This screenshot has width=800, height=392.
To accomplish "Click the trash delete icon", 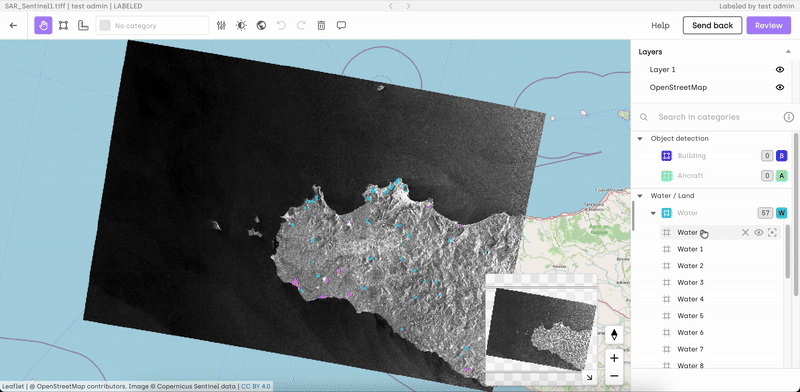I will (x=321, y=26).
